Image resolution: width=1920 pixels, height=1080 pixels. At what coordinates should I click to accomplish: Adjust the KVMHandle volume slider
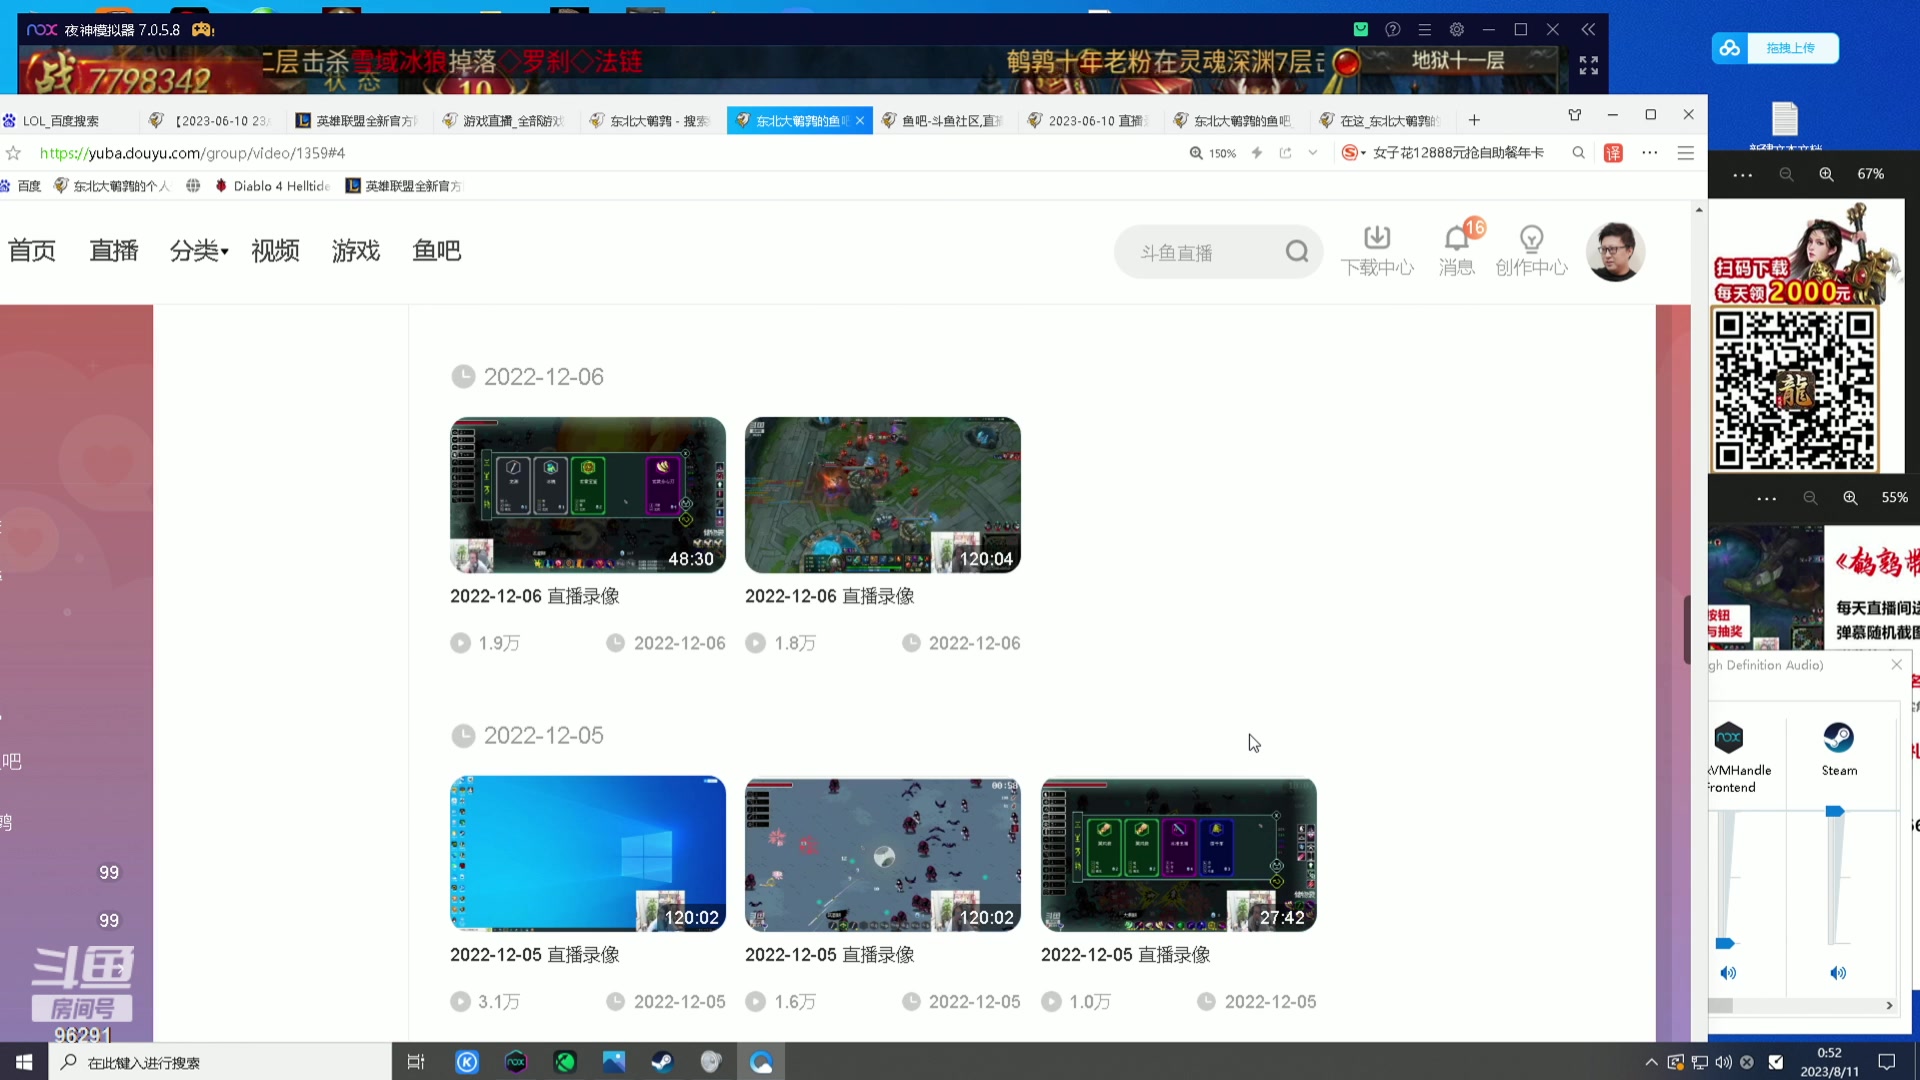1724,941
